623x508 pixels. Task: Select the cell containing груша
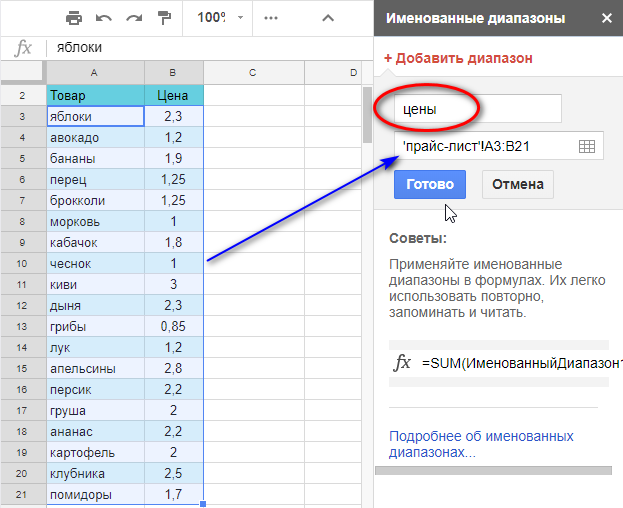95,411
